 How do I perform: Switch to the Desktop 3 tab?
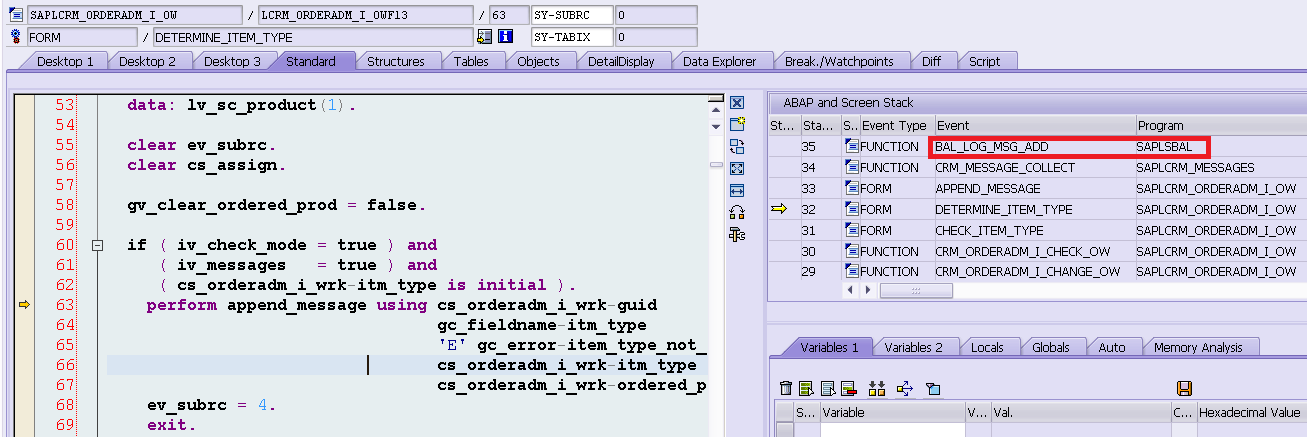pyautogui.click(x=232, y=61)
